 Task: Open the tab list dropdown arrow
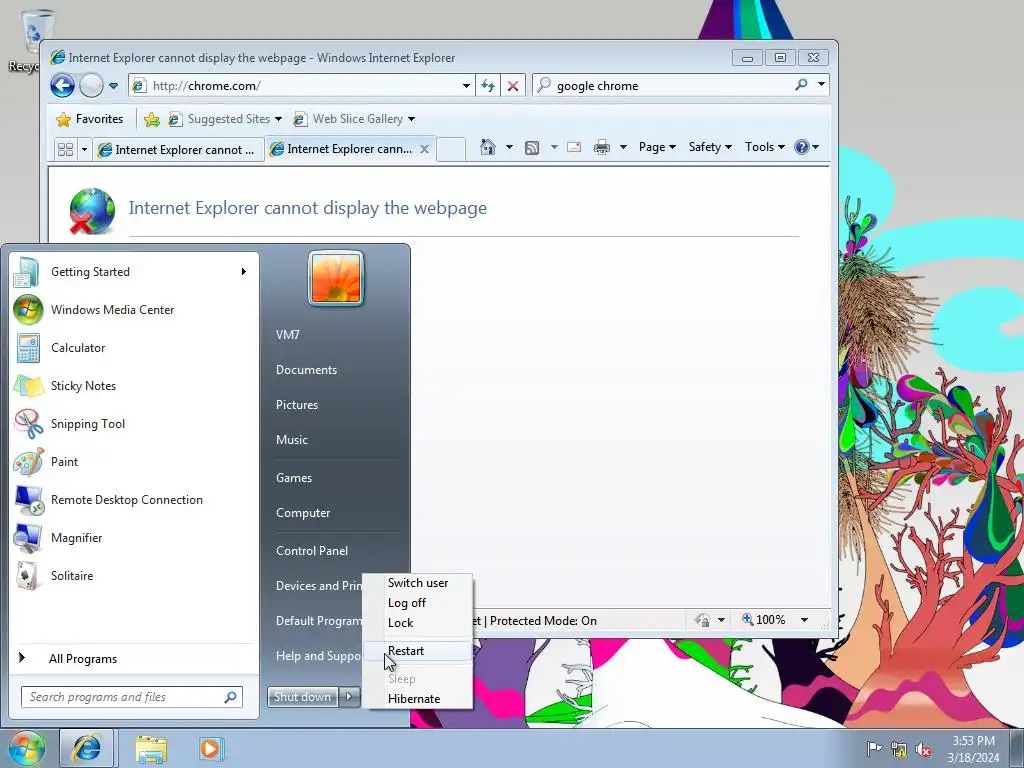click(x=84, y=150)
